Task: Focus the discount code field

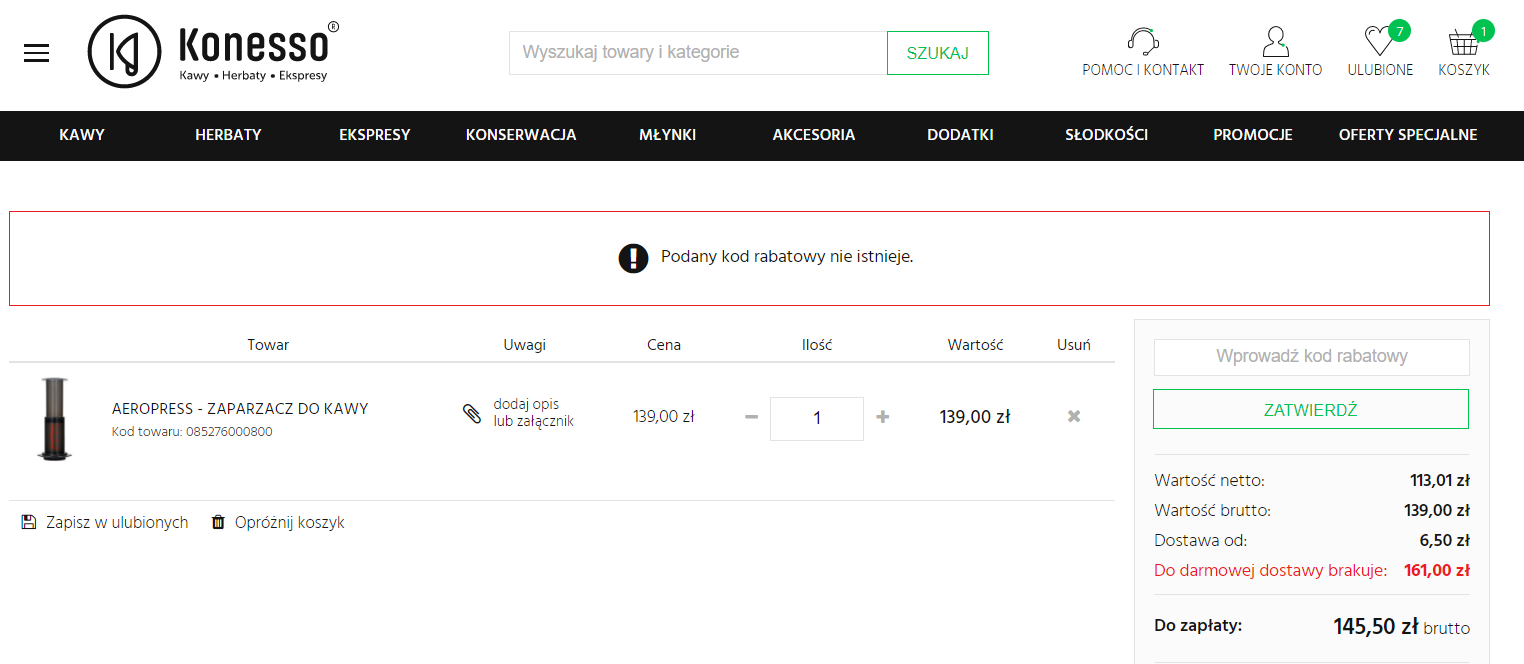Action: tap(1312, 357)
